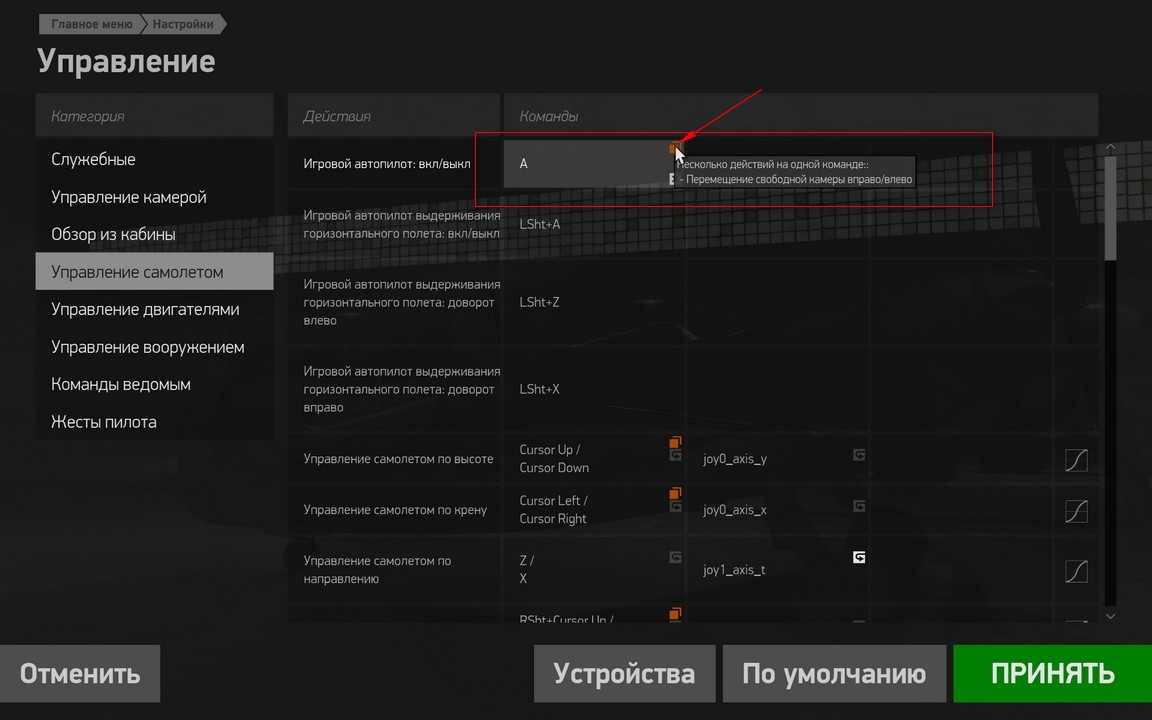
Task: Click the Действия column header
Action: (x=395, y=115)
